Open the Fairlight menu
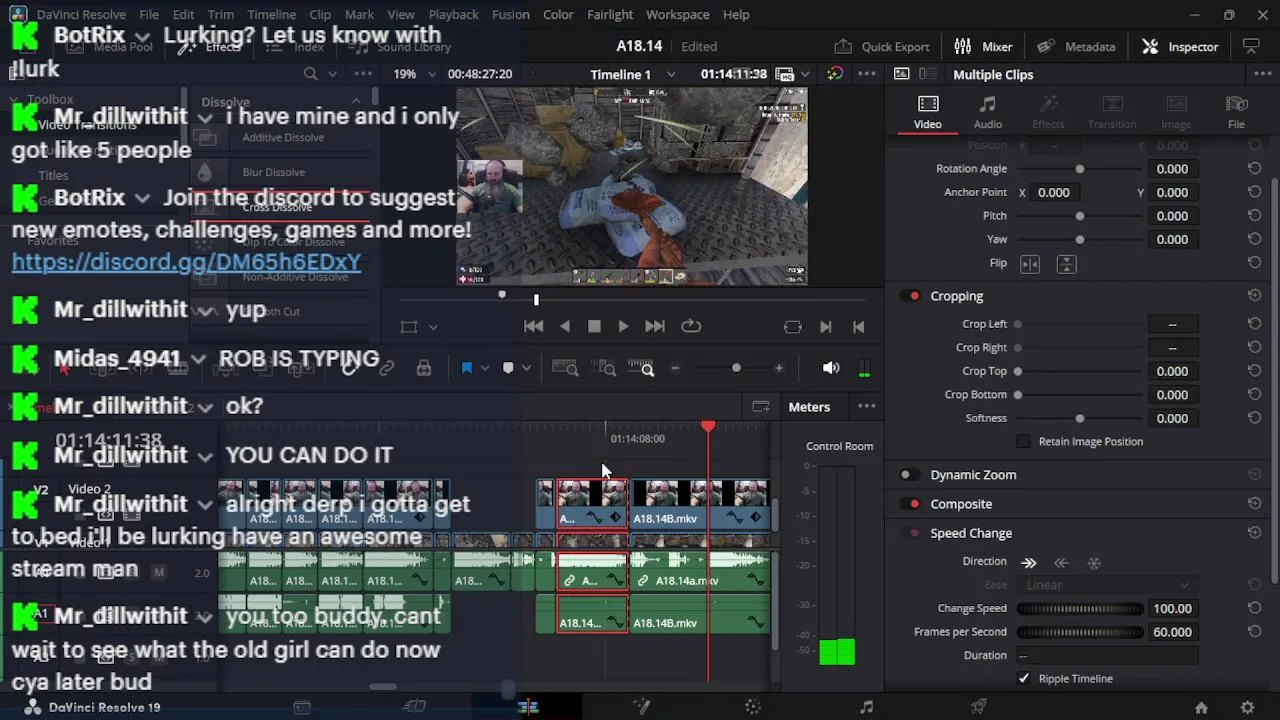 coord(610,14)
